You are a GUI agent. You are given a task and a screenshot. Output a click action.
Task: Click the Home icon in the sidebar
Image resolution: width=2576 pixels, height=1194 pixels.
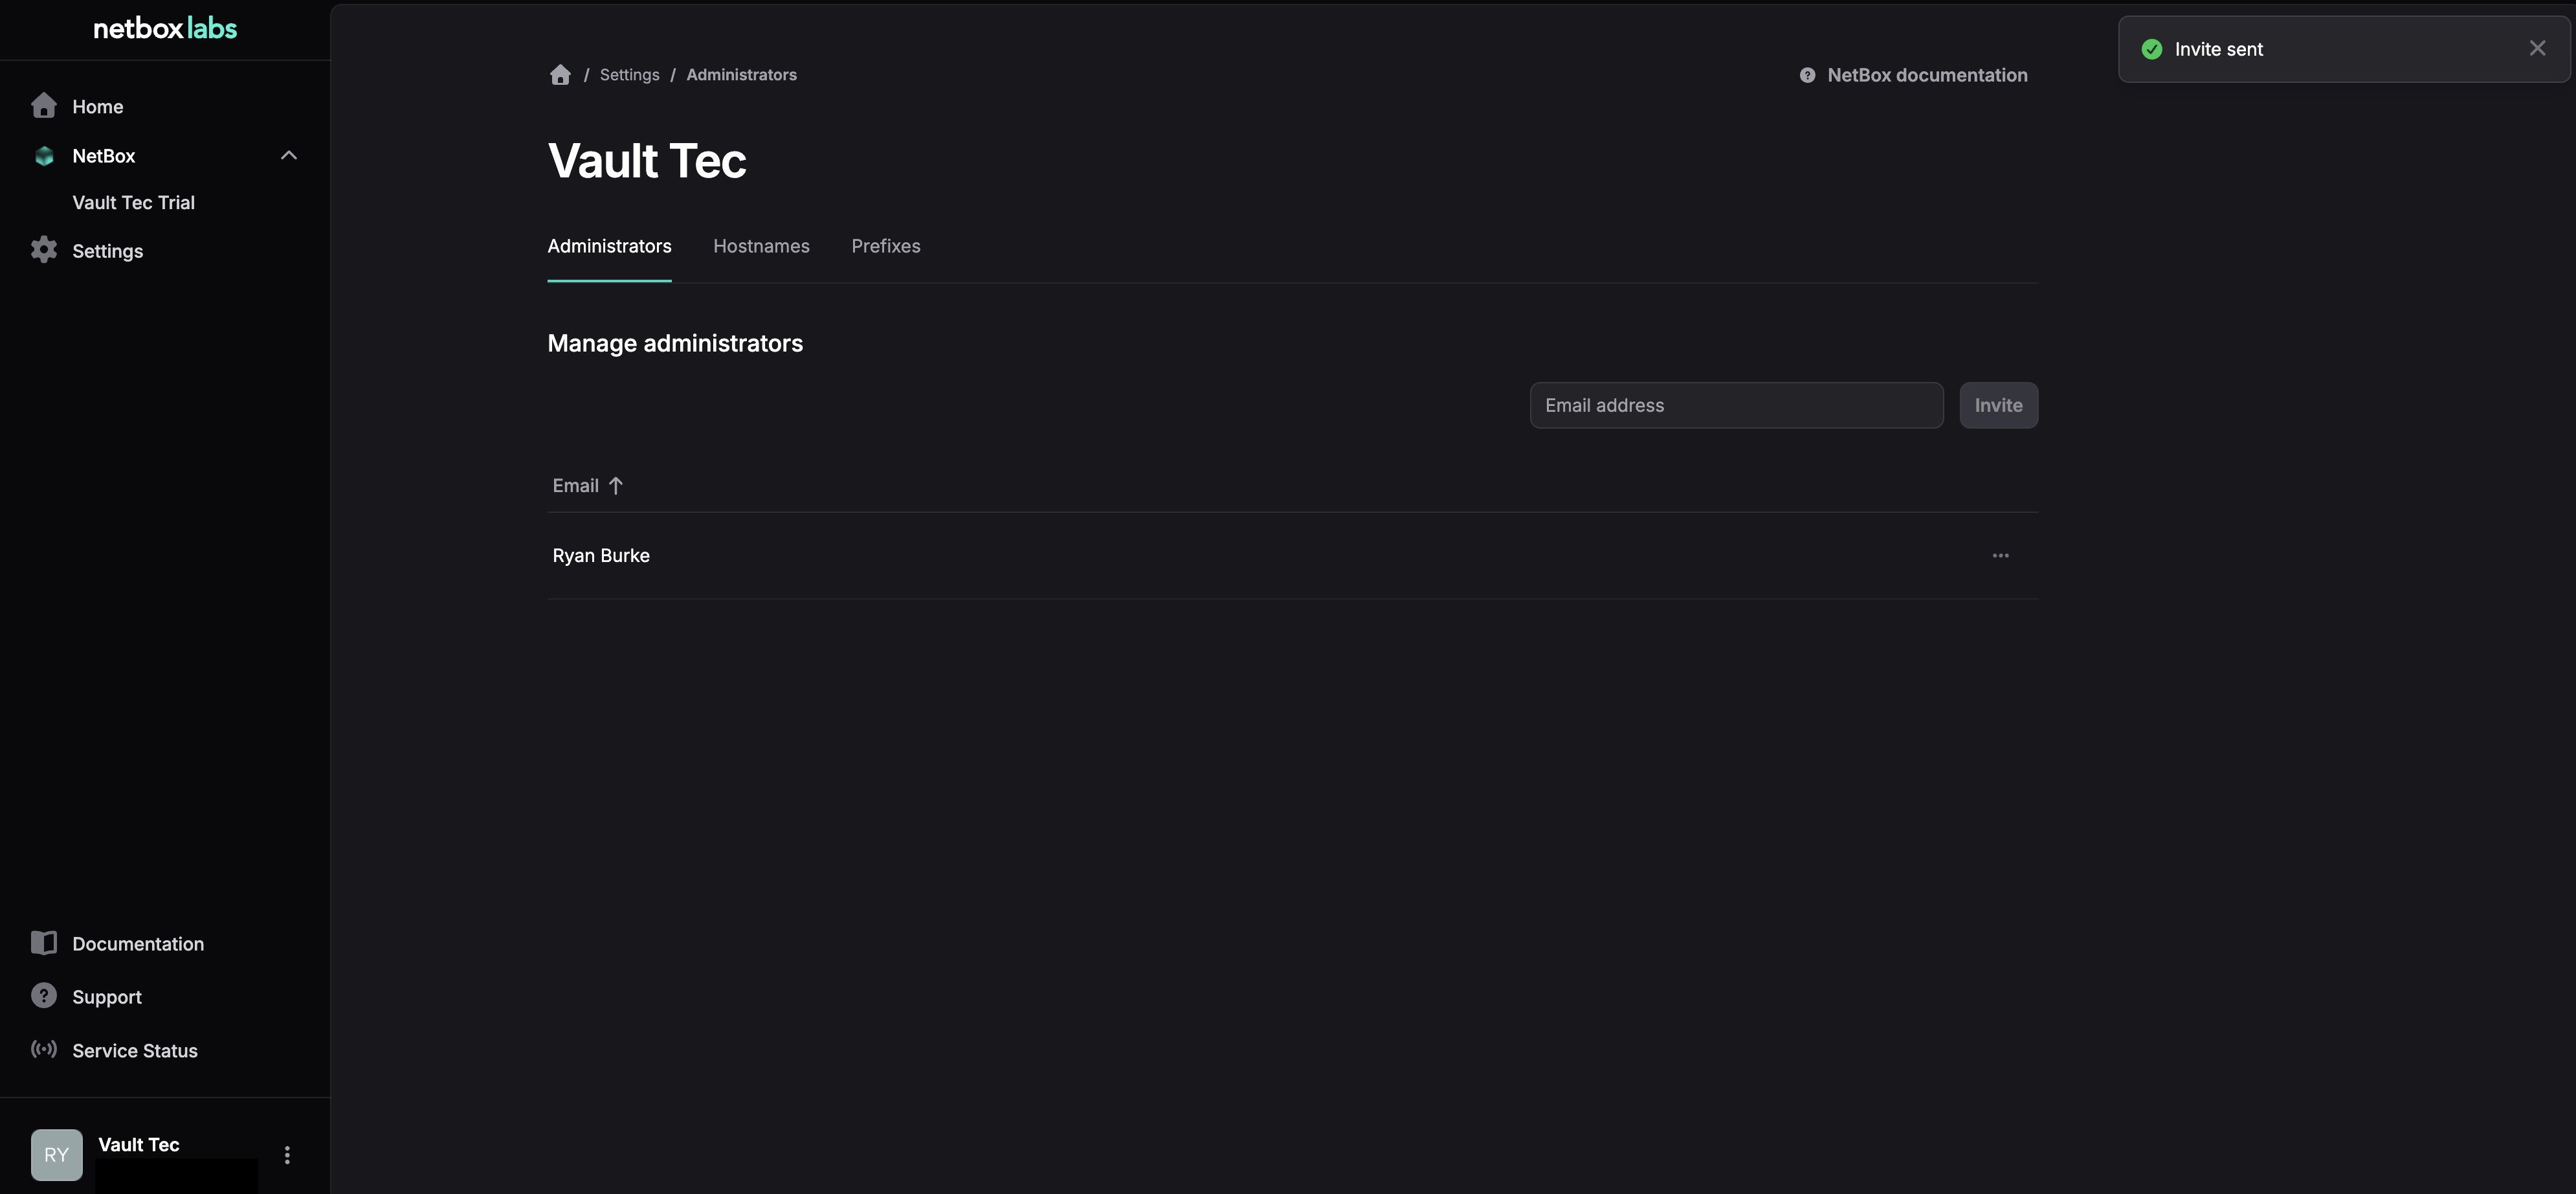pos(44,106)
